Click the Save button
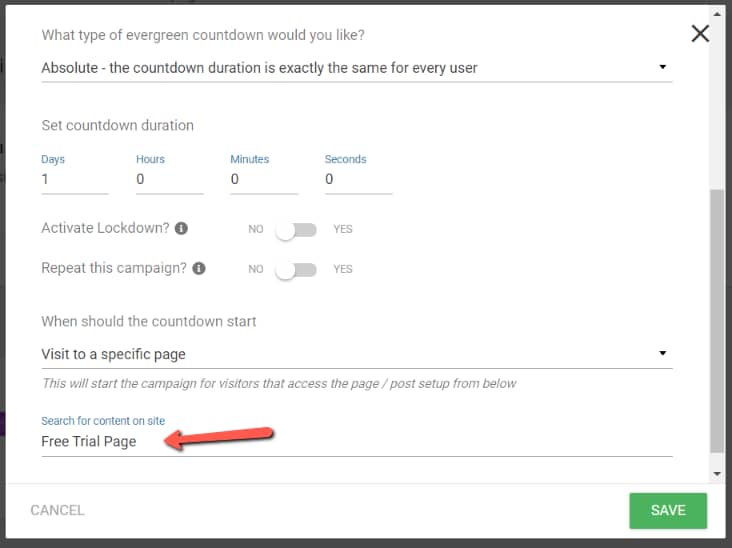This screenshot has width=732, height=548. [668, 510]
